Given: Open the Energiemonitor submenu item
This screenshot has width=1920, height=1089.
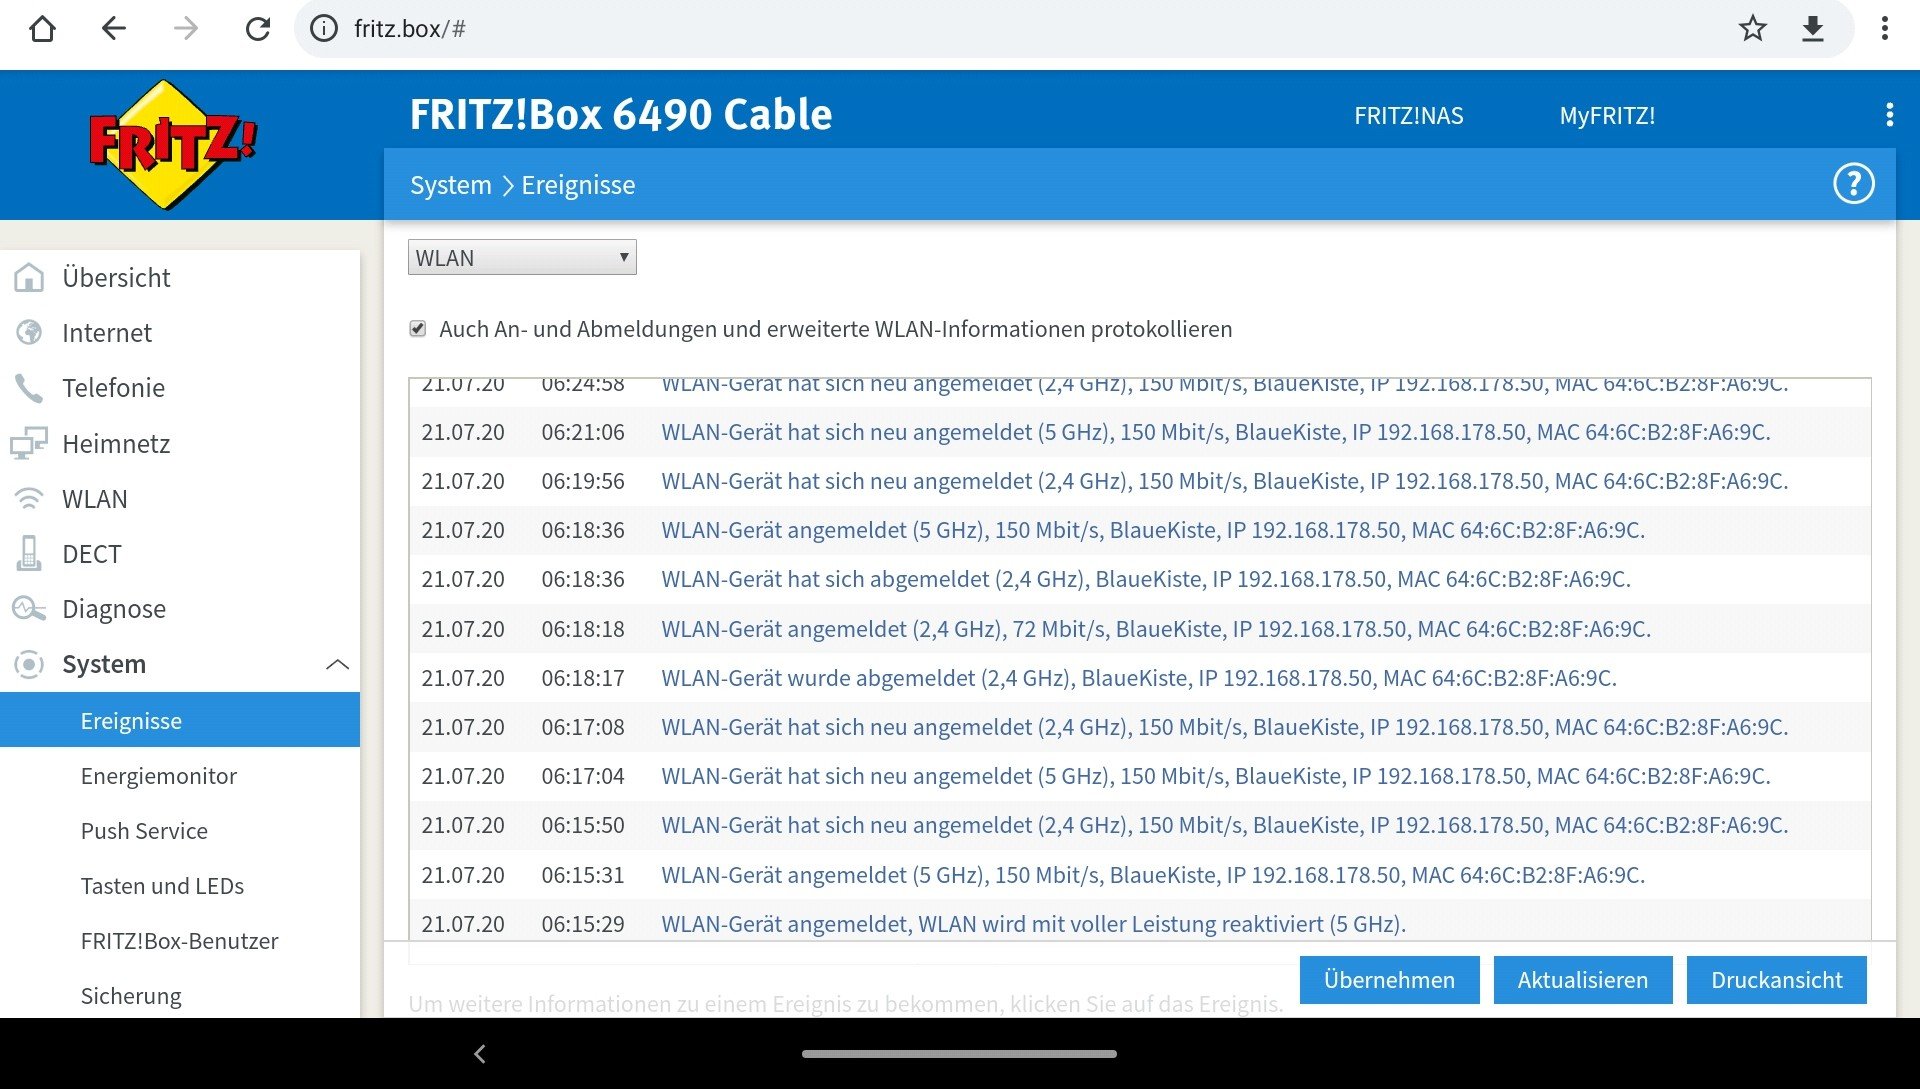Looking at the screenshot, I should pyautogui.click(x=159, y=776).
